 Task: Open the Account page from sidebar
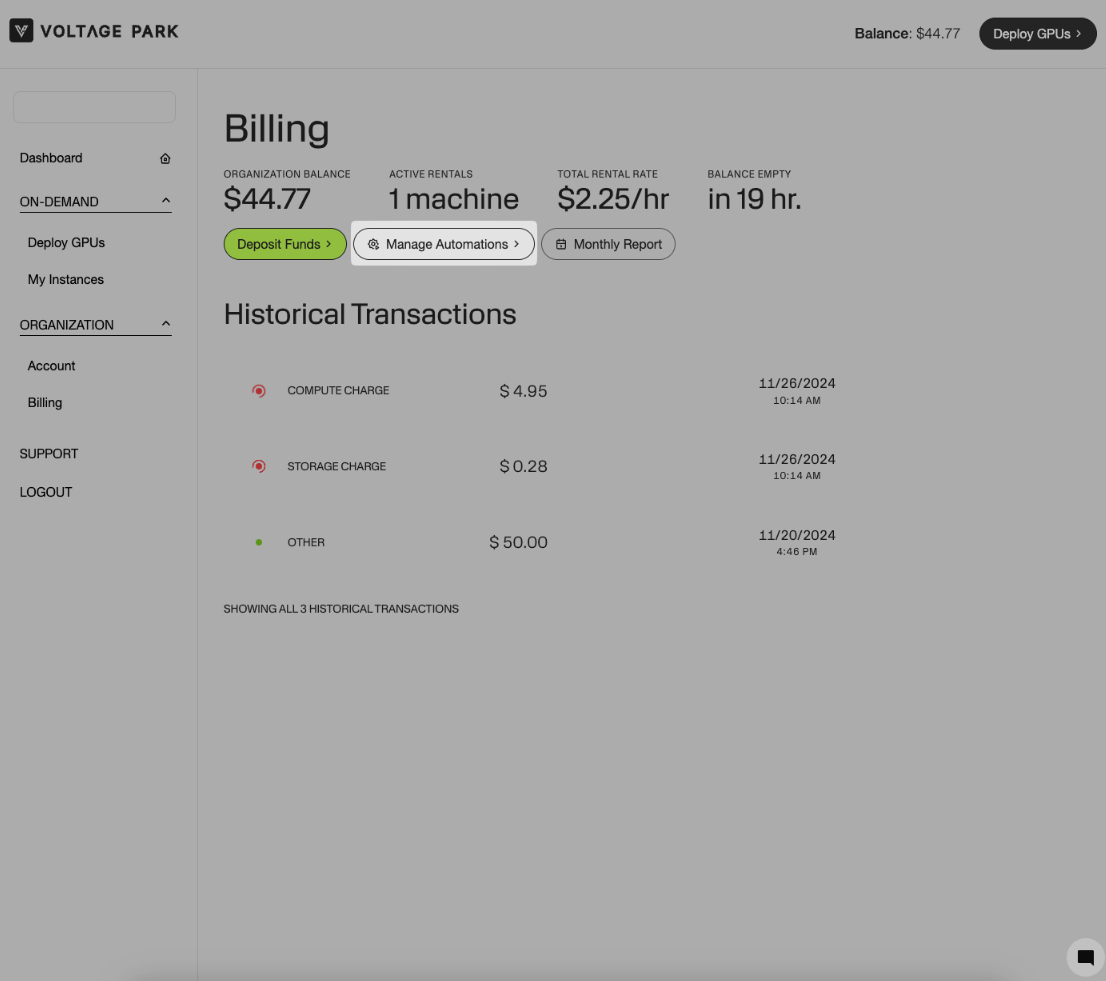52,365
